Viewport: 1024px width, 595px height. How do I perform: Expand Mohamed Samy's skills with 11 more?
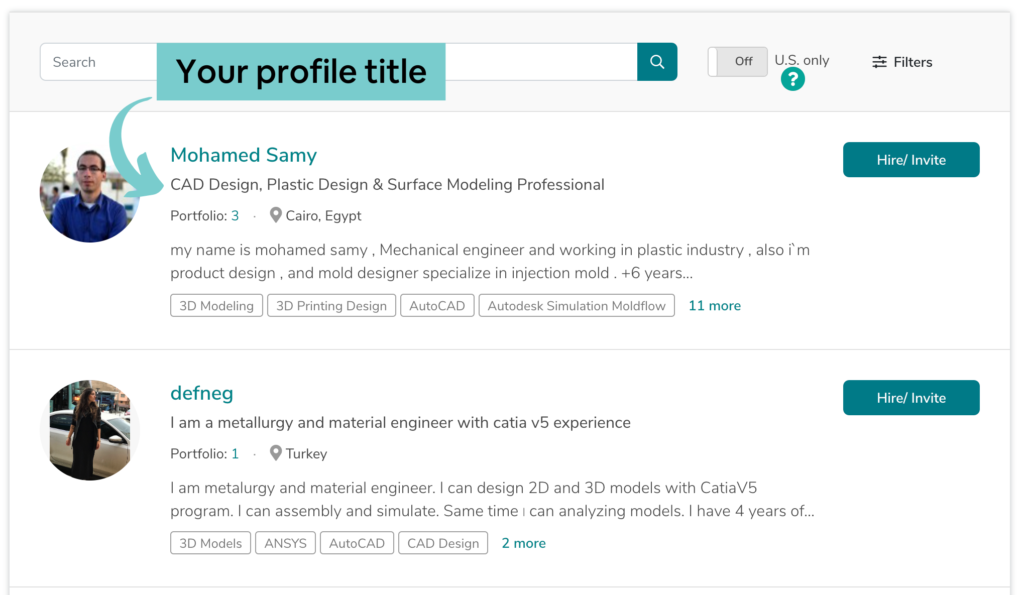(x=714, y=305)
